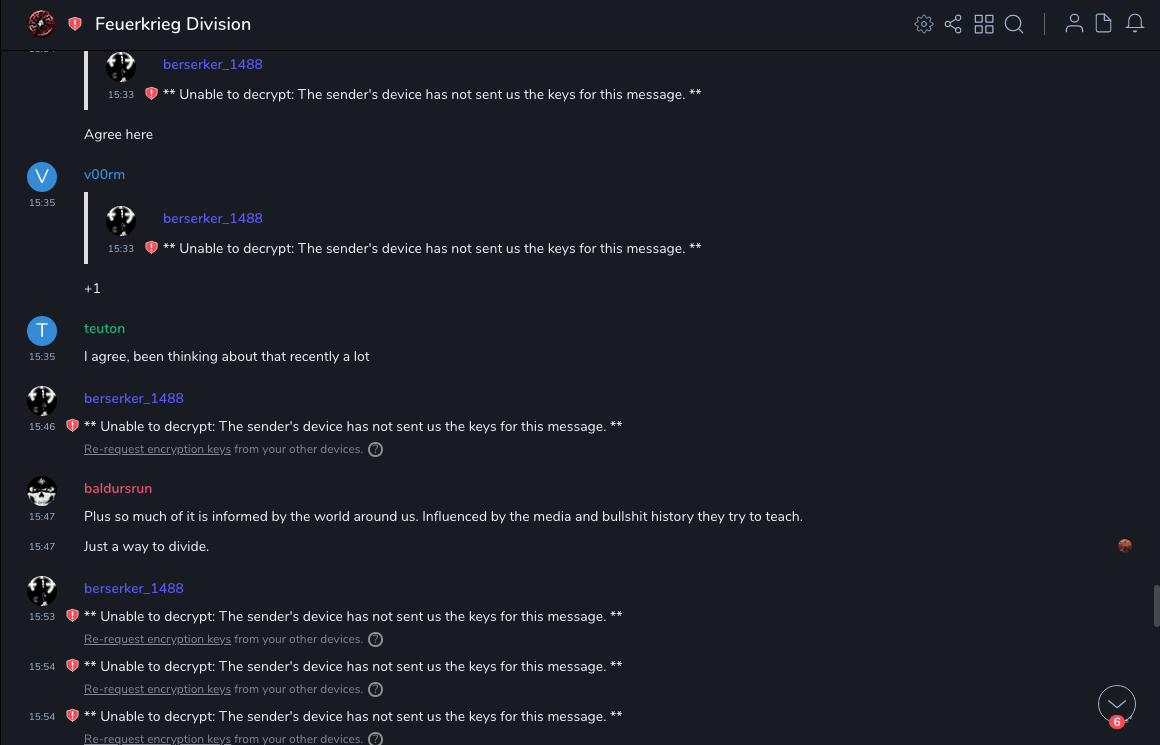
Task: Open room settings gear icon
Action: 924,24
